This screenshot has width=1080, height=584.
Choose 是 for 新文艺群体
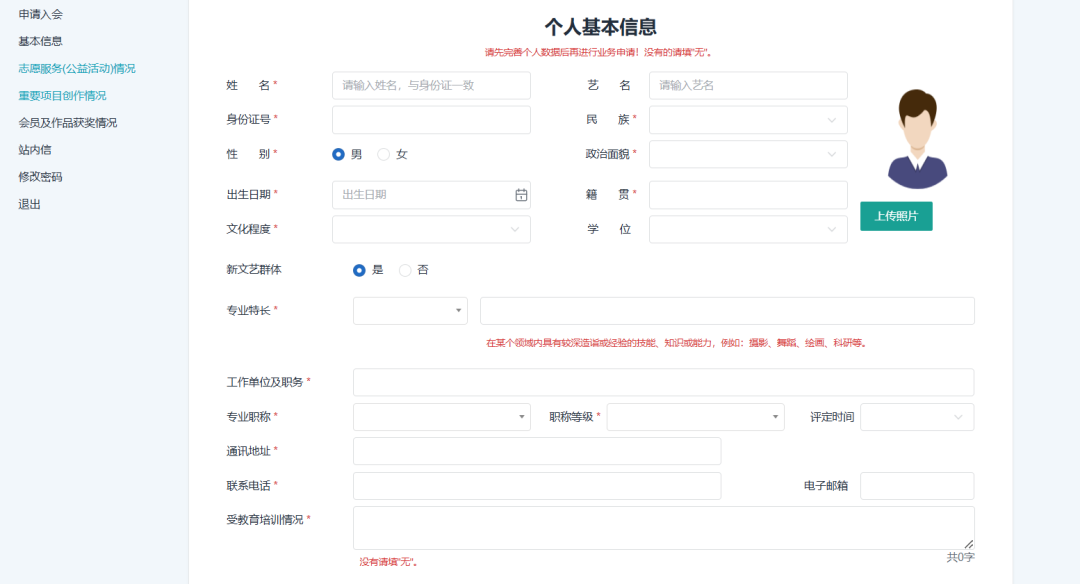click(359, 270)
